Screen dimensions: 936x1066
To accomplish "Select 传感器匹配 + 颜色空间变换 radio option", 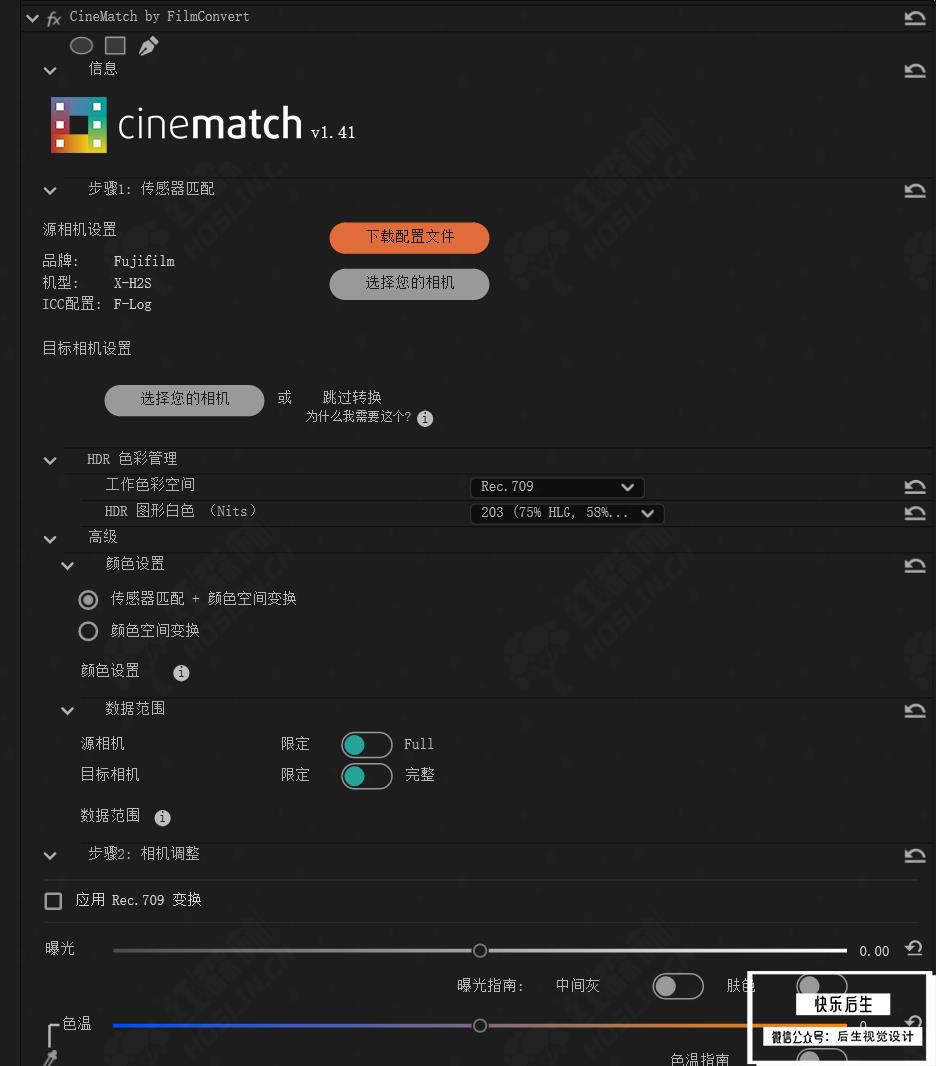I will point(88,600).
